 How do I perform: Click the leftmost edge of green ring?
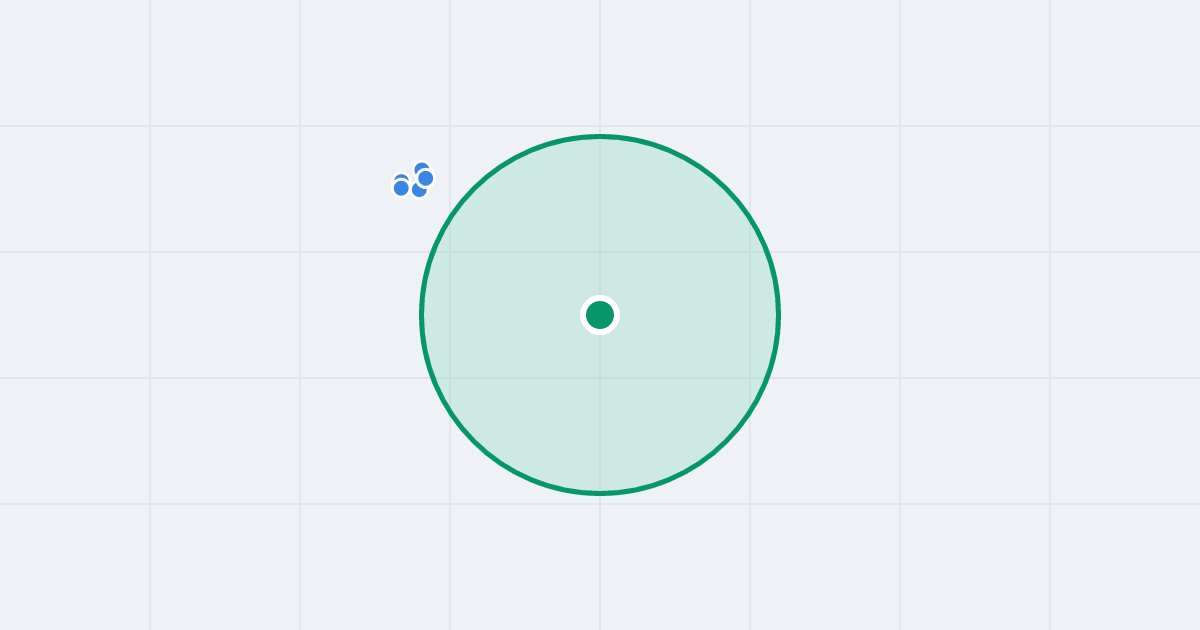click(422, 315)
